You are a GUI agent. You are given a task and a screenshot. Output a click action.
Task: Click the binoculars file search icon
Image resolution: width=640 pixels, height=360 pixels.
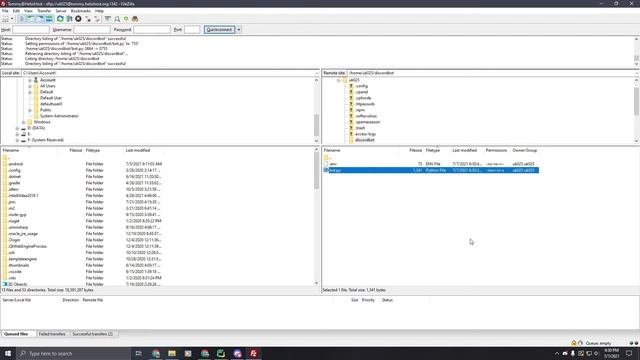(x=135, y=19)
